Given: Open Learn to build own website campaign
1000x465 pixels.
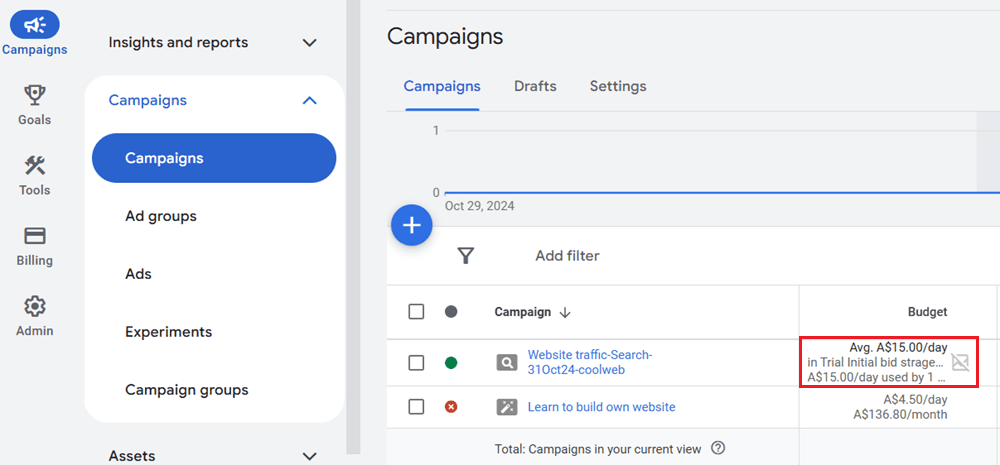Looking at the screenshot, I should pos(601,407).
